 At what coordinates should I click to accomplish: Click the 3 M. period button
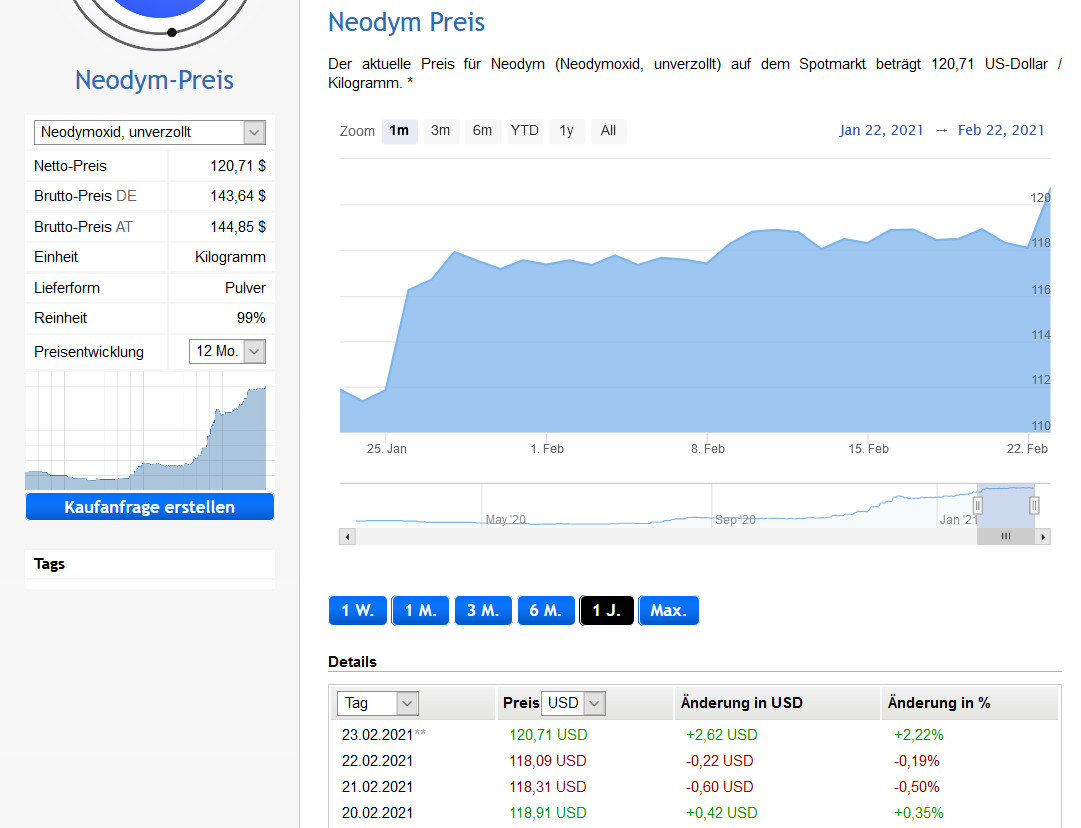(483, 611)
